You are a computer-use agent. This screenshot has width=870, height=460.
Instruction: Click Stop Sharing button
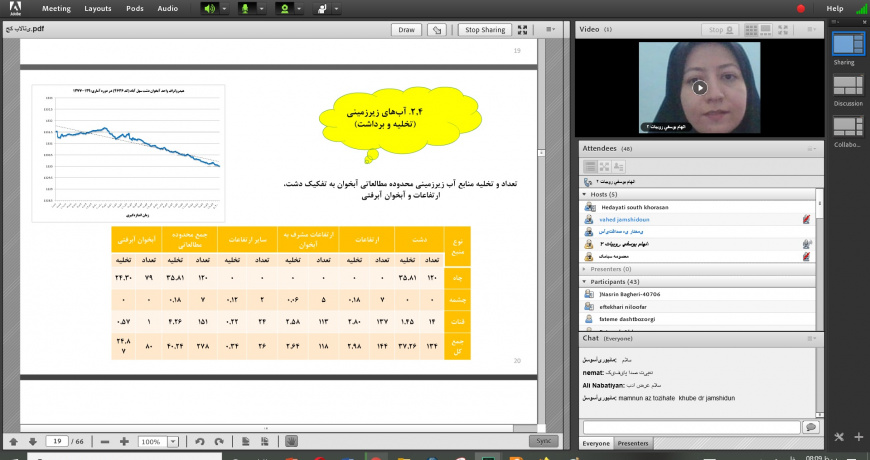[485, 30]
